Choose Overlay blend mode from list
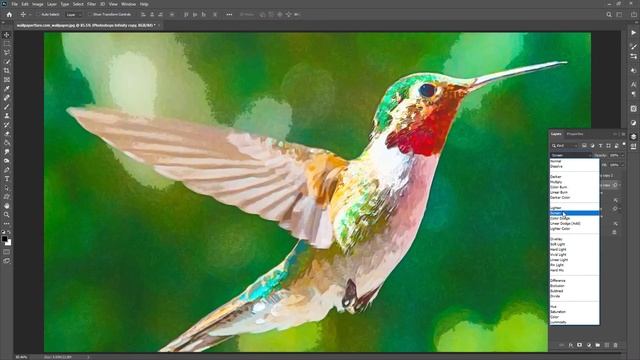The height and width of the screenshot is (360, 640). [x=574, y=239]
